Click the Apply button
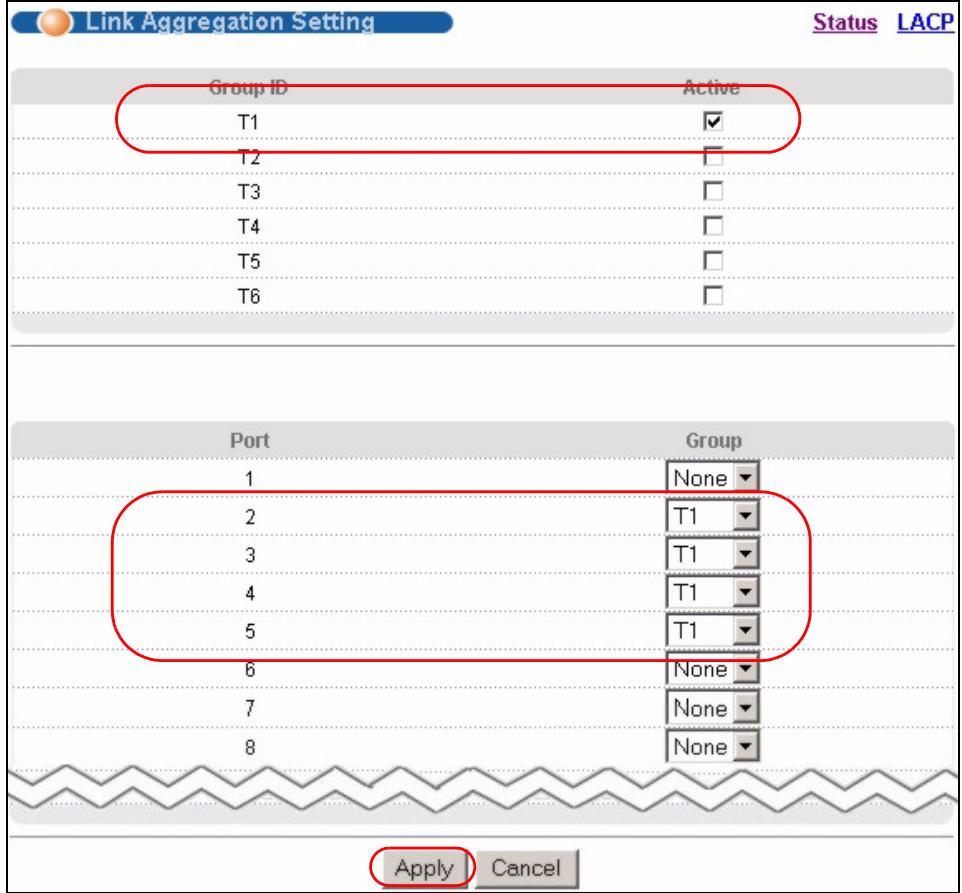This screenshot has height=893, width=962. [x=424, y=868]
